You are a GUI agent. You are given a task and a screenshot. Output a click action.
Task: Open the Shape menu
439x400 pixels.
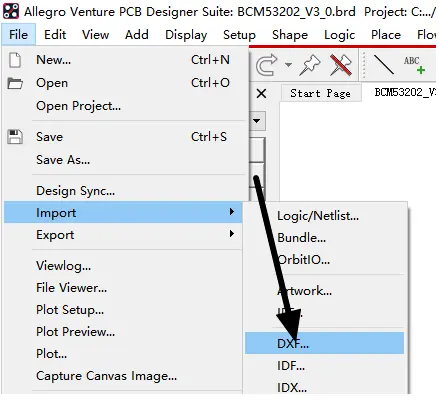290,35
